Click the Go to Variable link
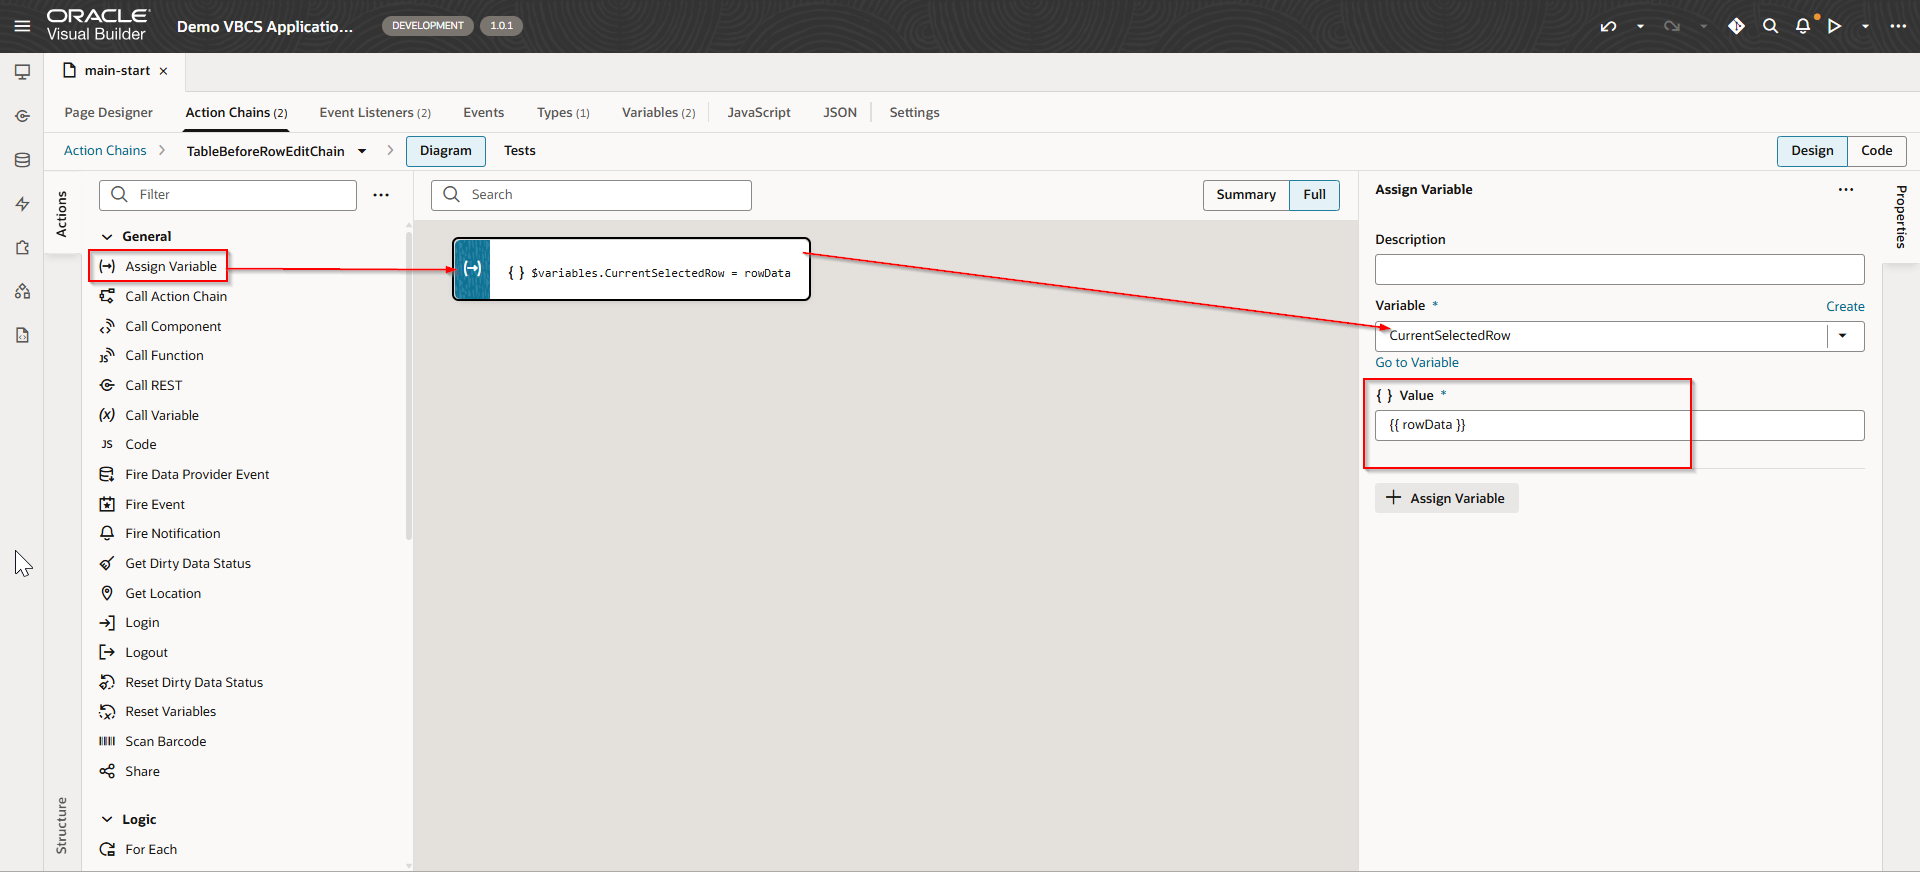The height and width of the screenshot is (872, 1920). pos(1416,363)
